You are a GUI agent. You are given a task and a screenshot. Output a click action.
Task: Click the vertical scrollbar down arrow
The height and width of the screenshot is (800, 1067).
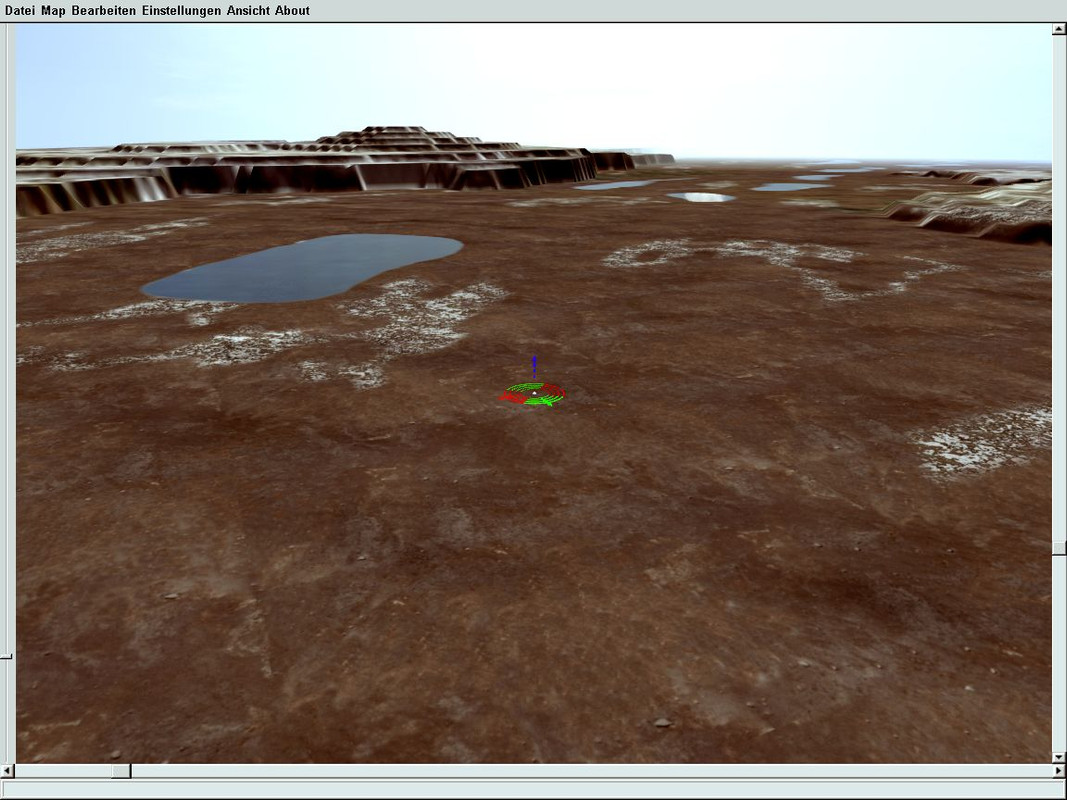click(1059, 757)
